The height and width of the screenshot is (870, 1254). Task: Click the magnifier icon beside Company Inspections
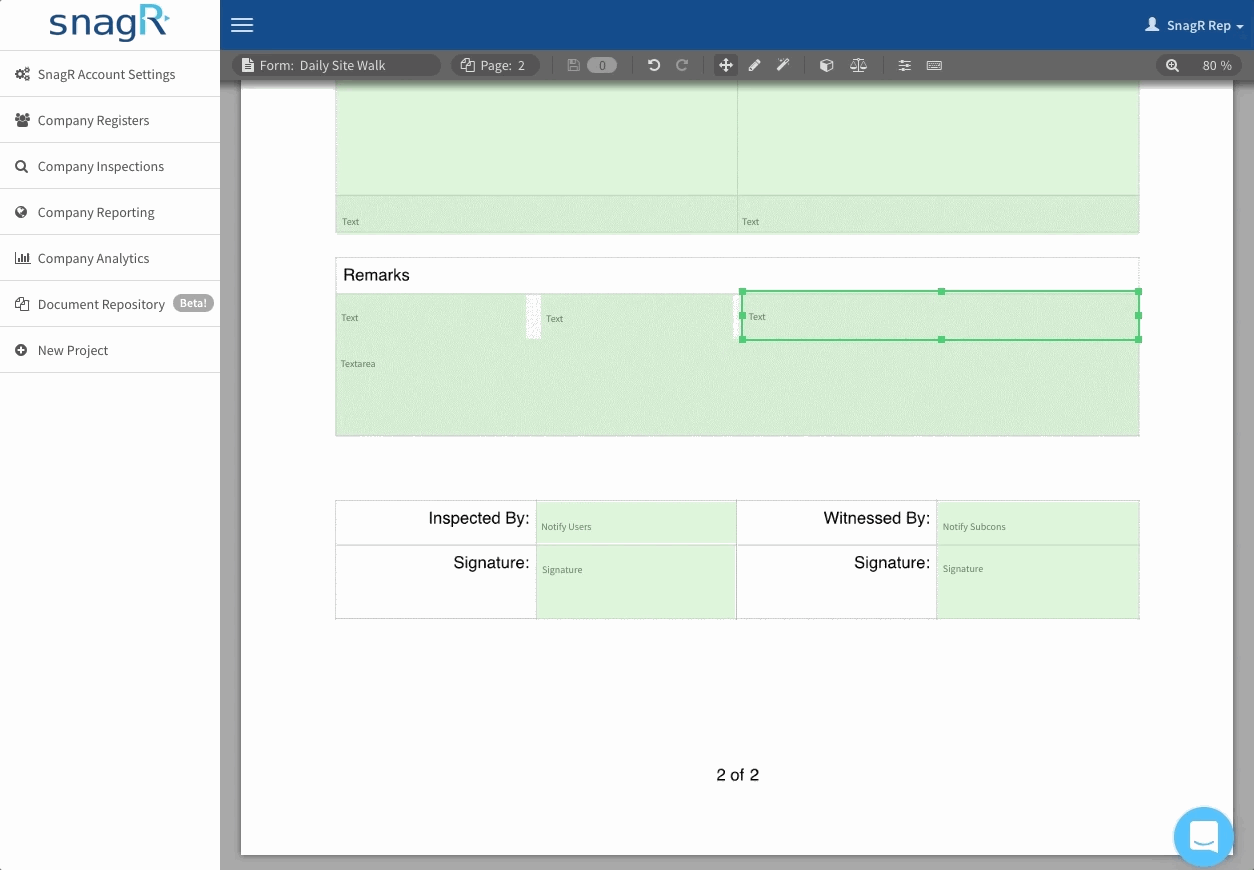[x=21, y=166]
